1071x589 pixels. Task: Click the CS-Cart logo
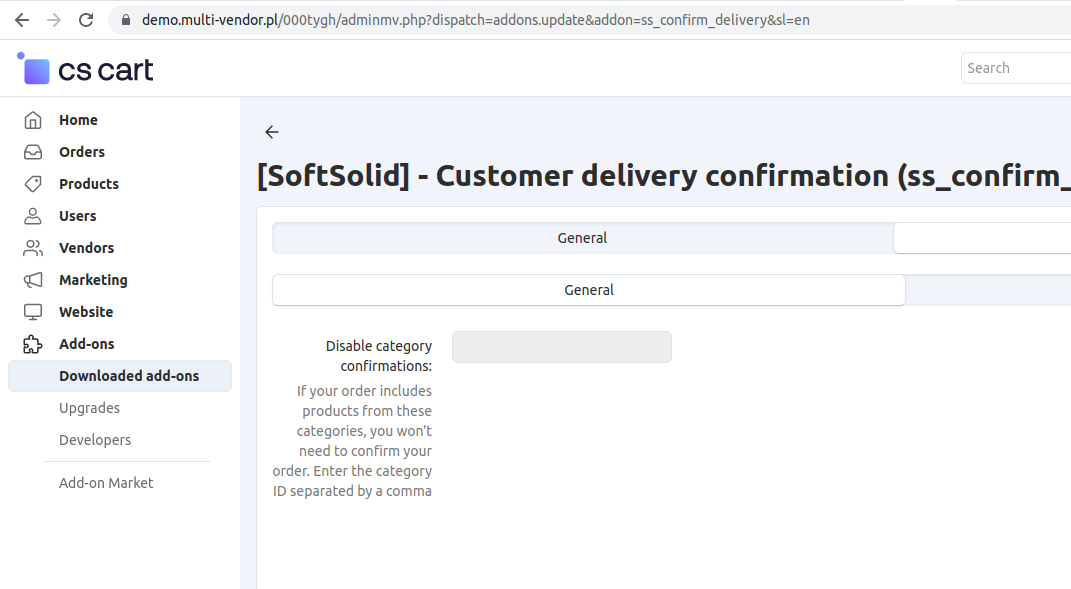point(86,69)
